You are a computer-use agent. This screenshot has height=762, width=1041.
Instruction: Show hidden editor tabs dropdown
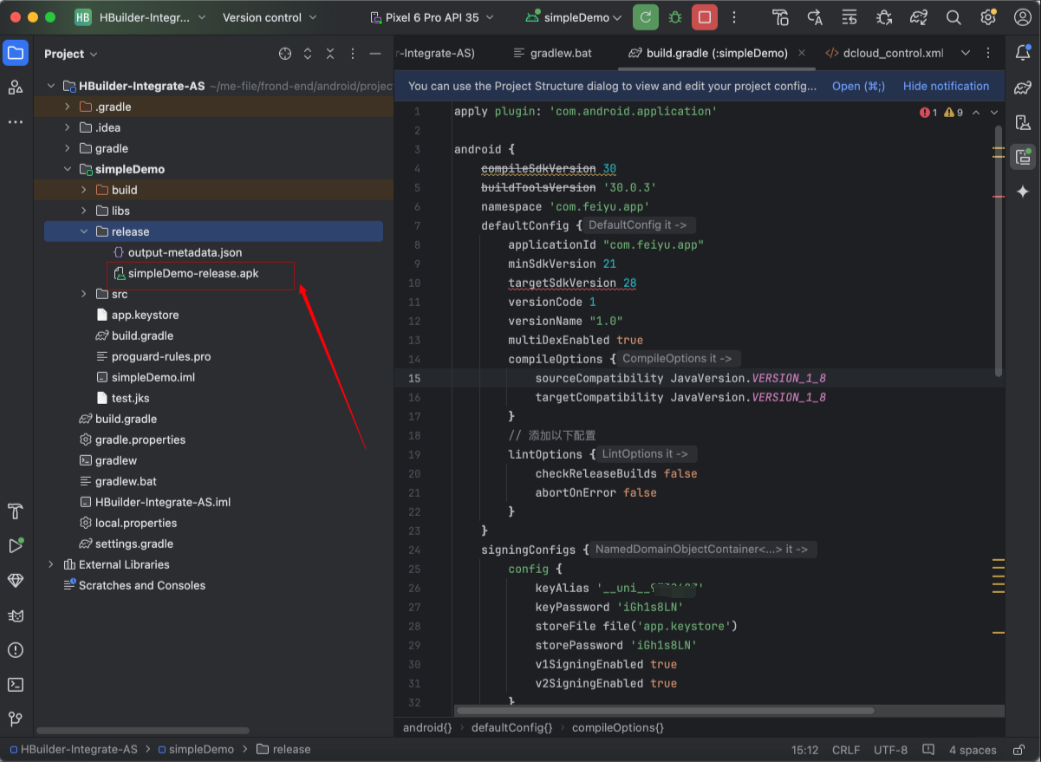965,53
